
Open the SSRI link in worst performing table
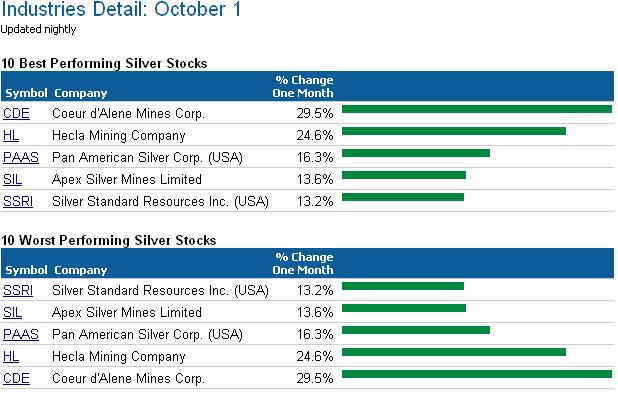[x=18, y=290]
